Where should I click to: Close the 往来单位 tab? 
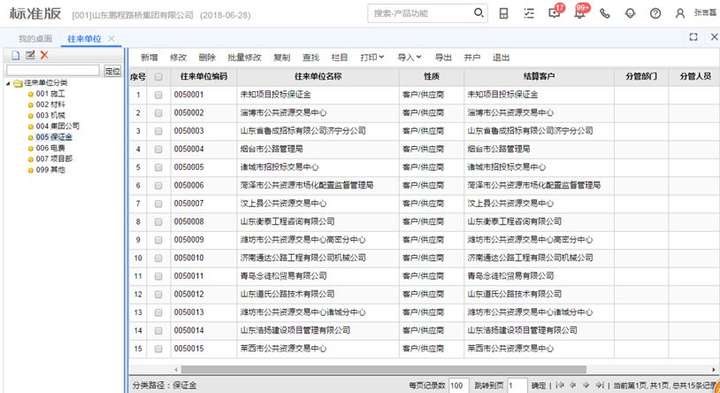(x=111, y=39)
